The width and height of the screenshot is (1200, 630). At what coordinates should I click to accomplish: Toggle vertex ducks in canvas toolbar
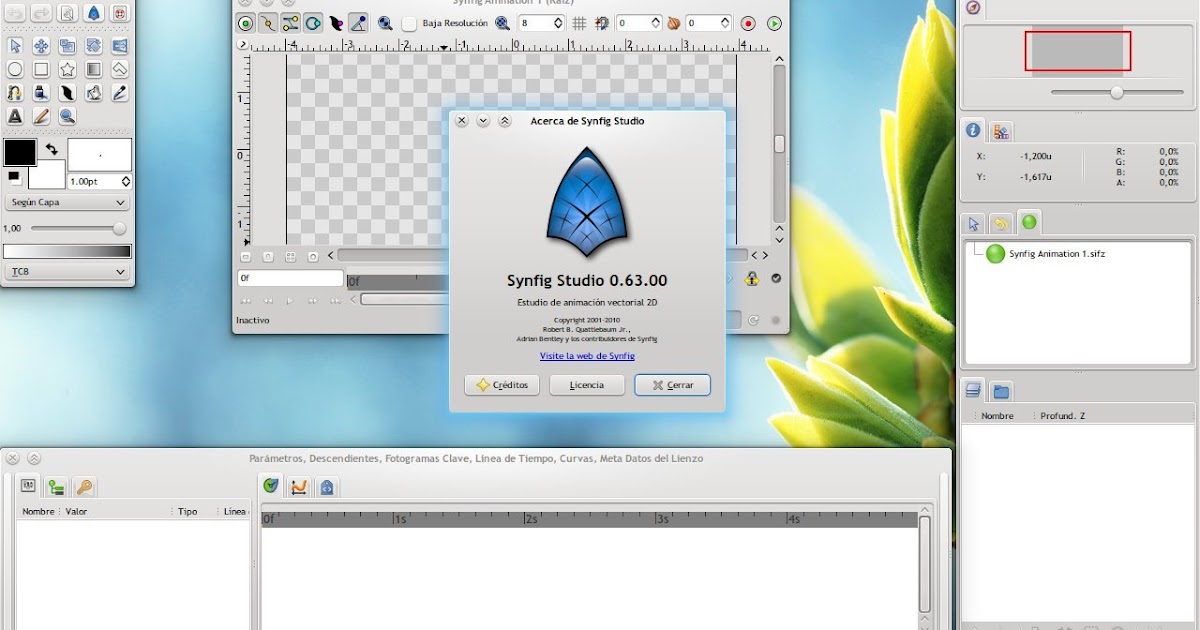pos(268,23)
